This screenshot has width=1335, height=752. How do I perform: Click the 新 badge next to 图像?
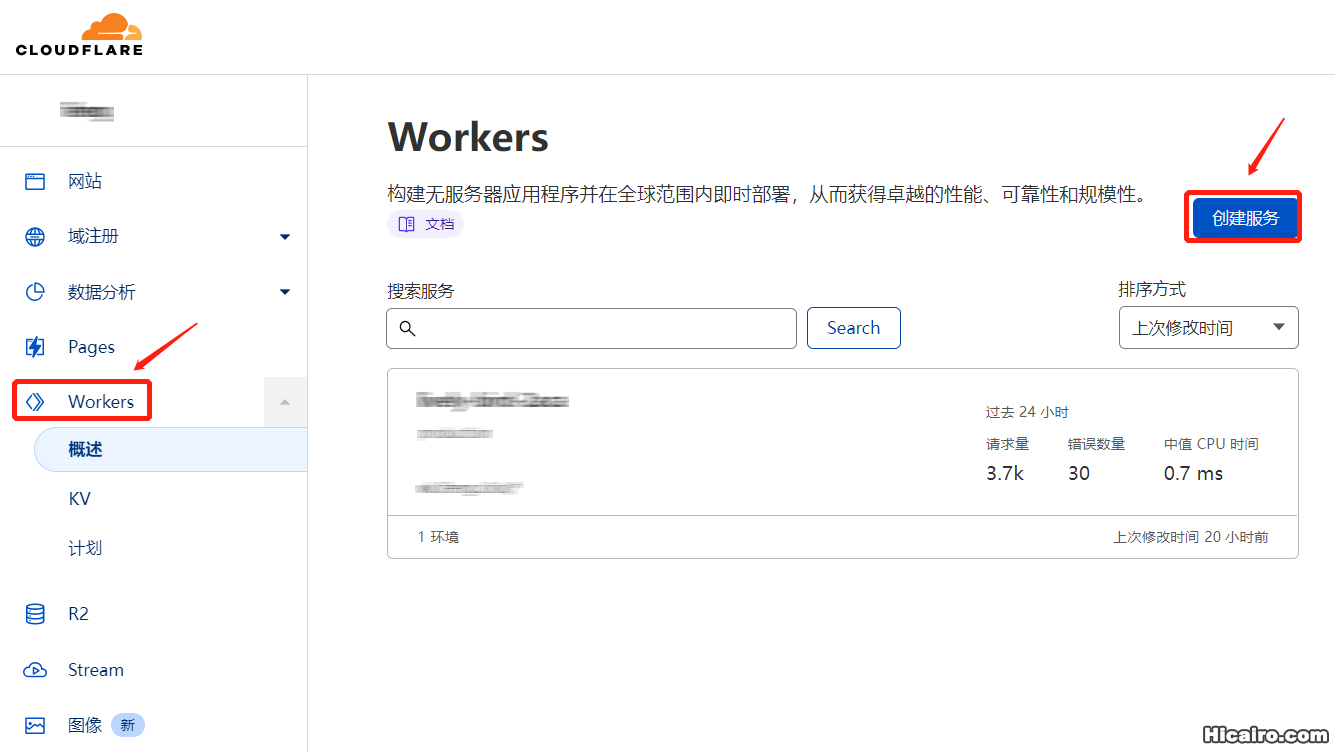[x=128, y=726]
